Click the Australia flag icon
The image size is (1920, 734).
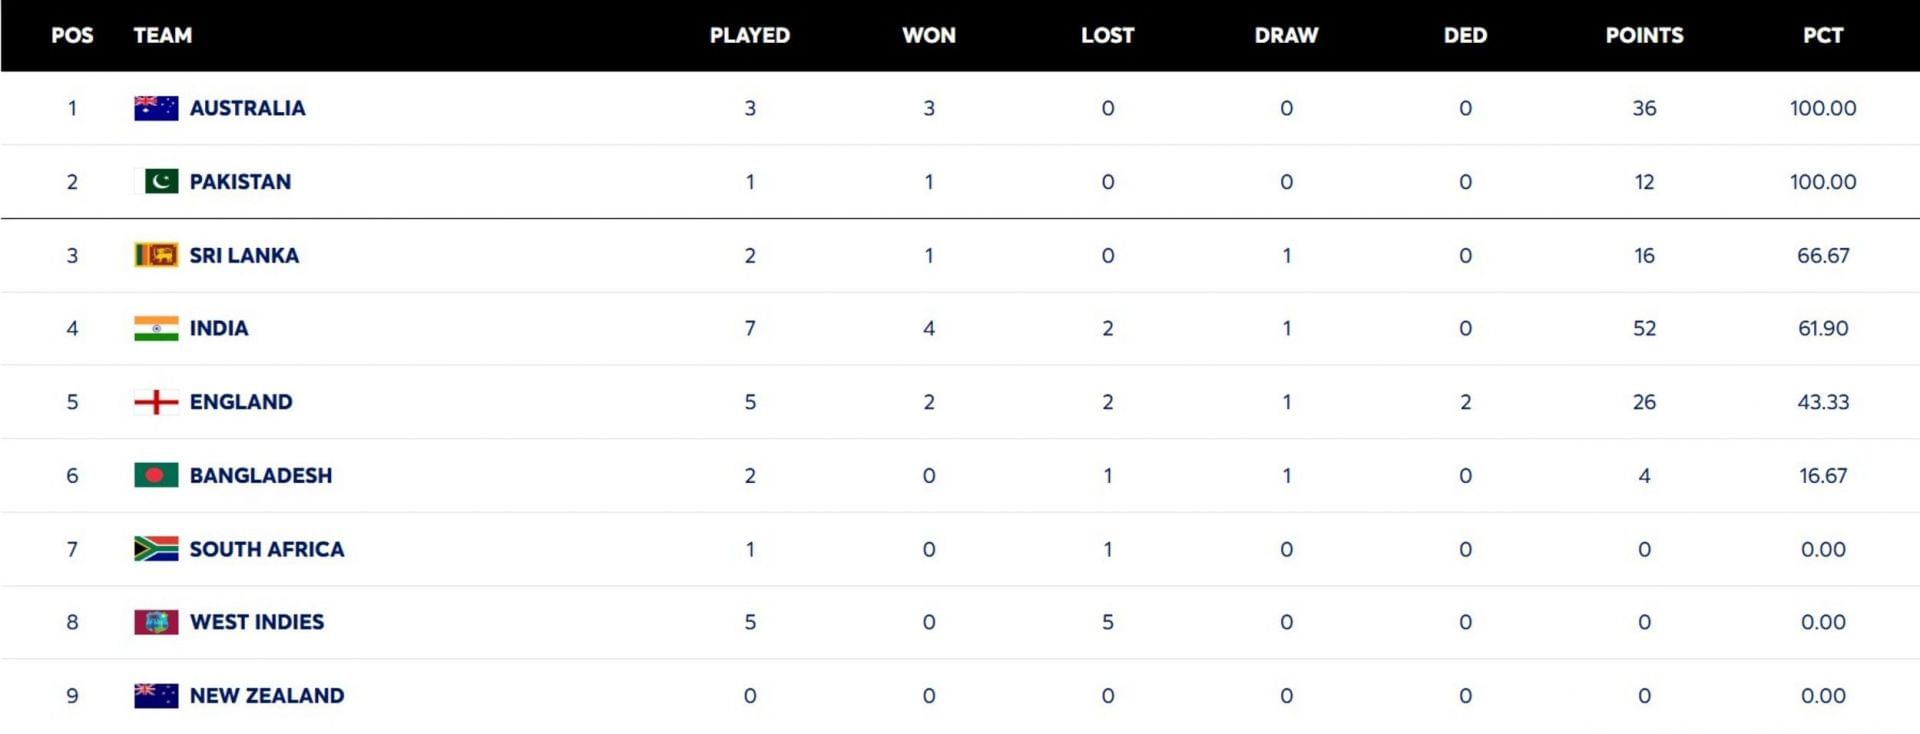tap(156, 108)
